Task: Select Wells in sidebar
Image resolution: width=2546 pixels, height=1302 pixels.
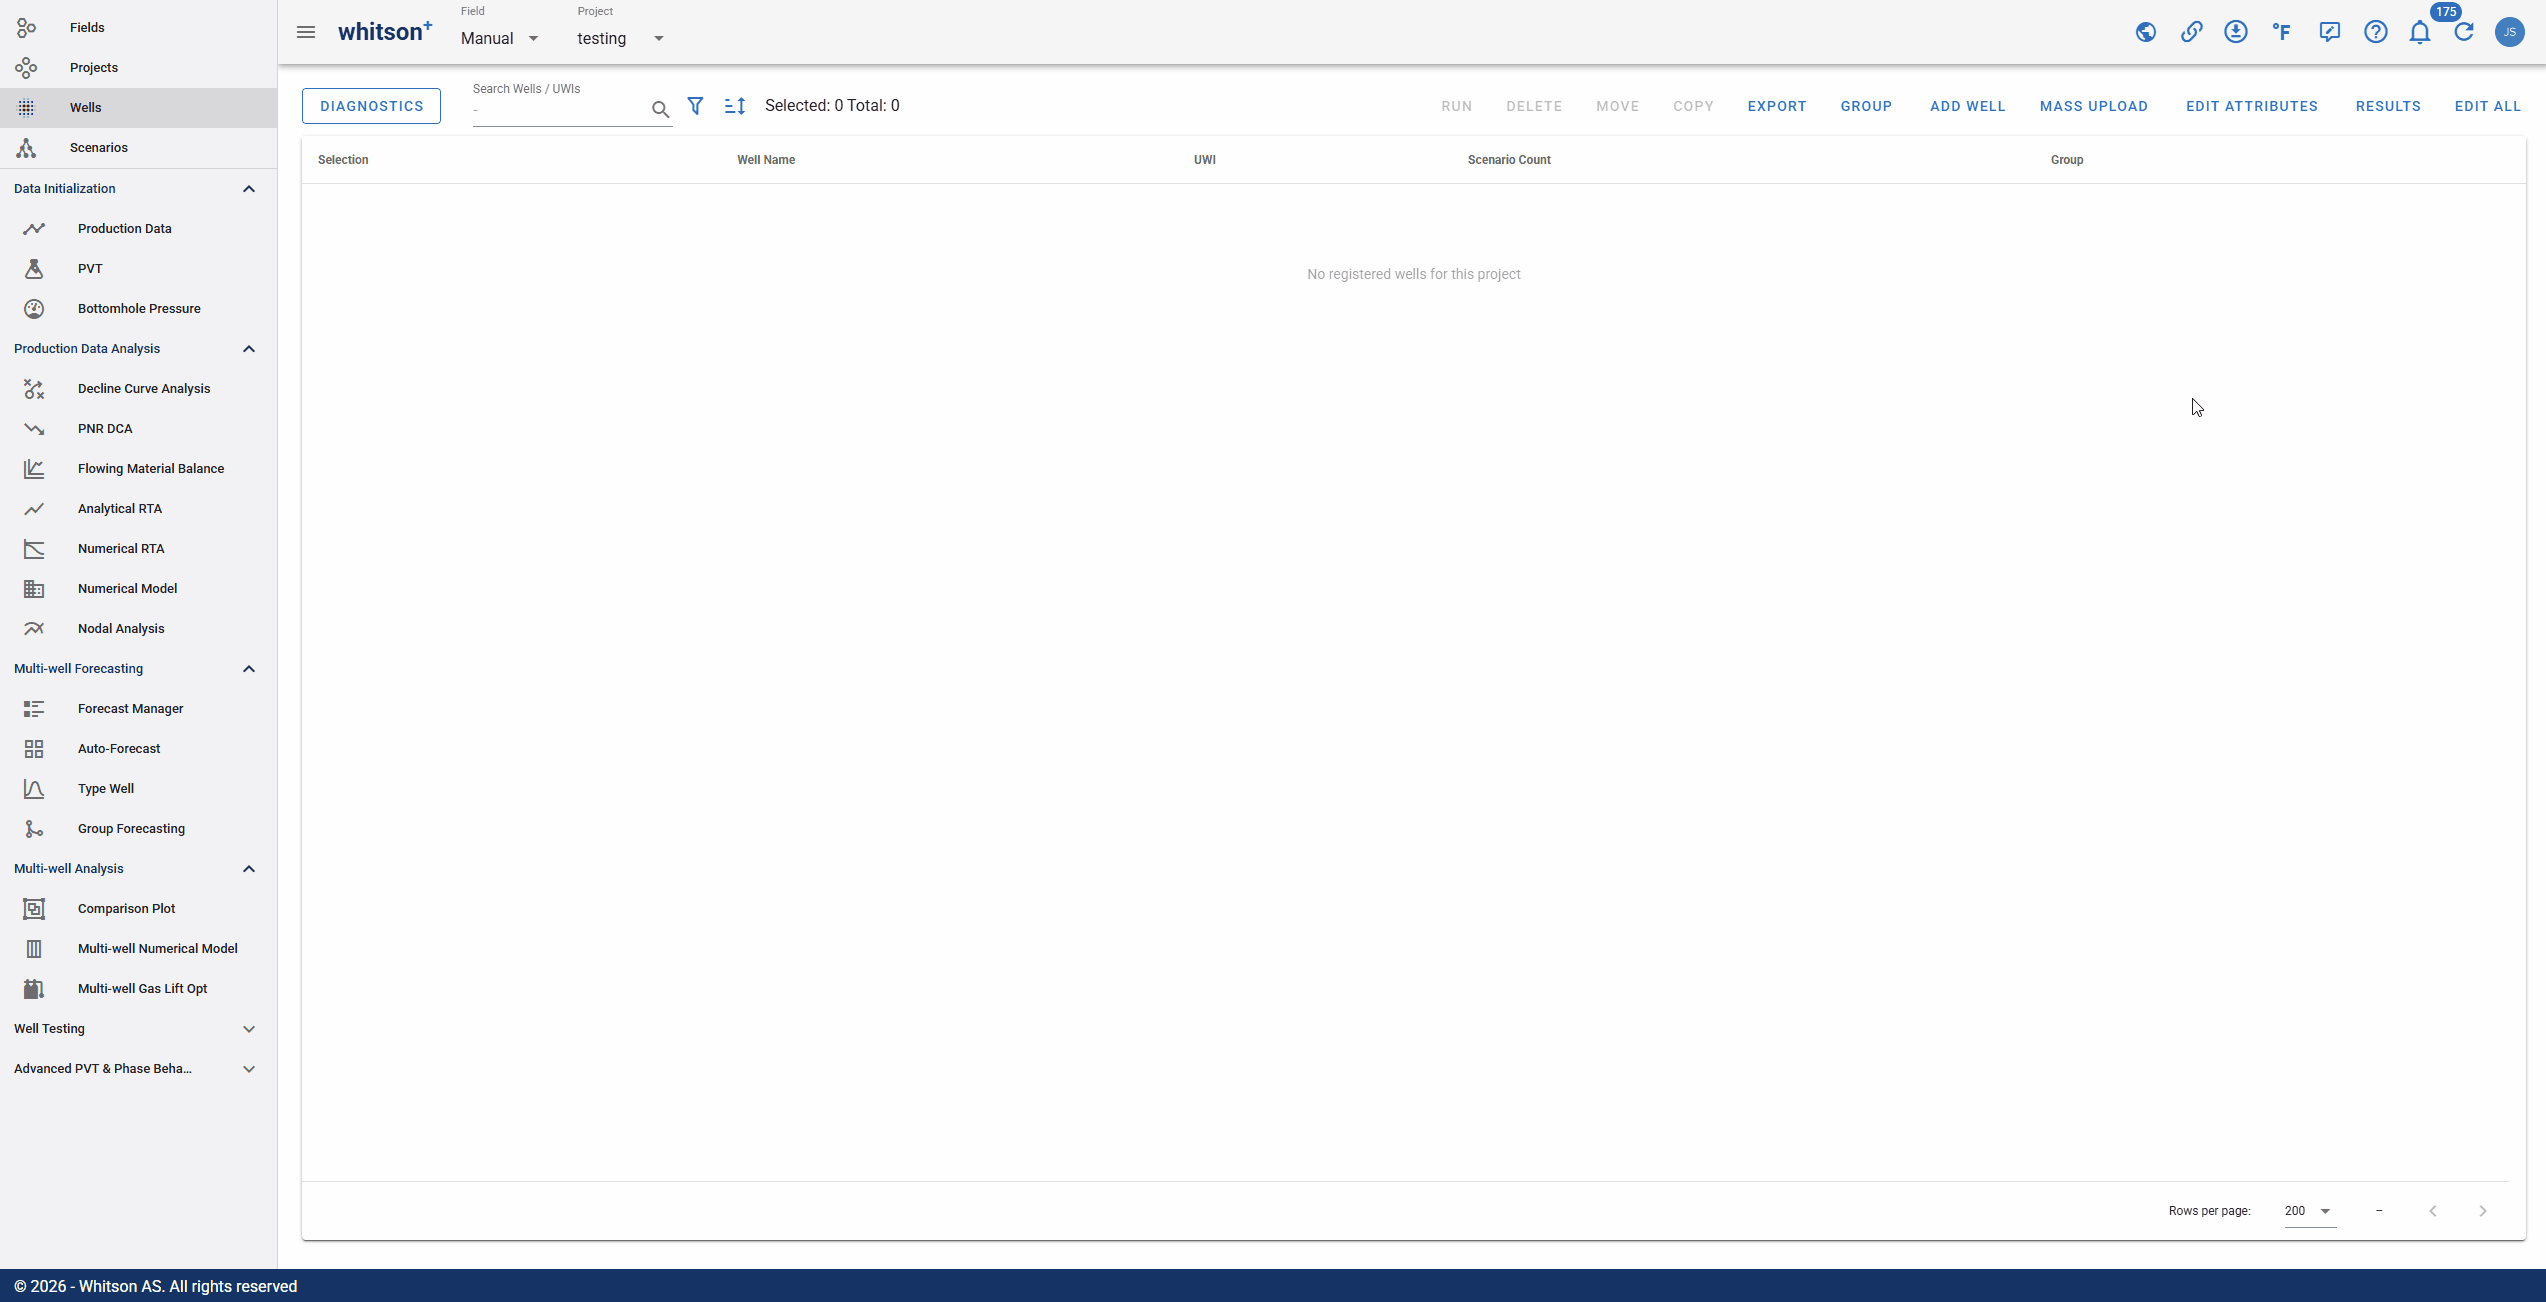Action: tap(138, 107)
